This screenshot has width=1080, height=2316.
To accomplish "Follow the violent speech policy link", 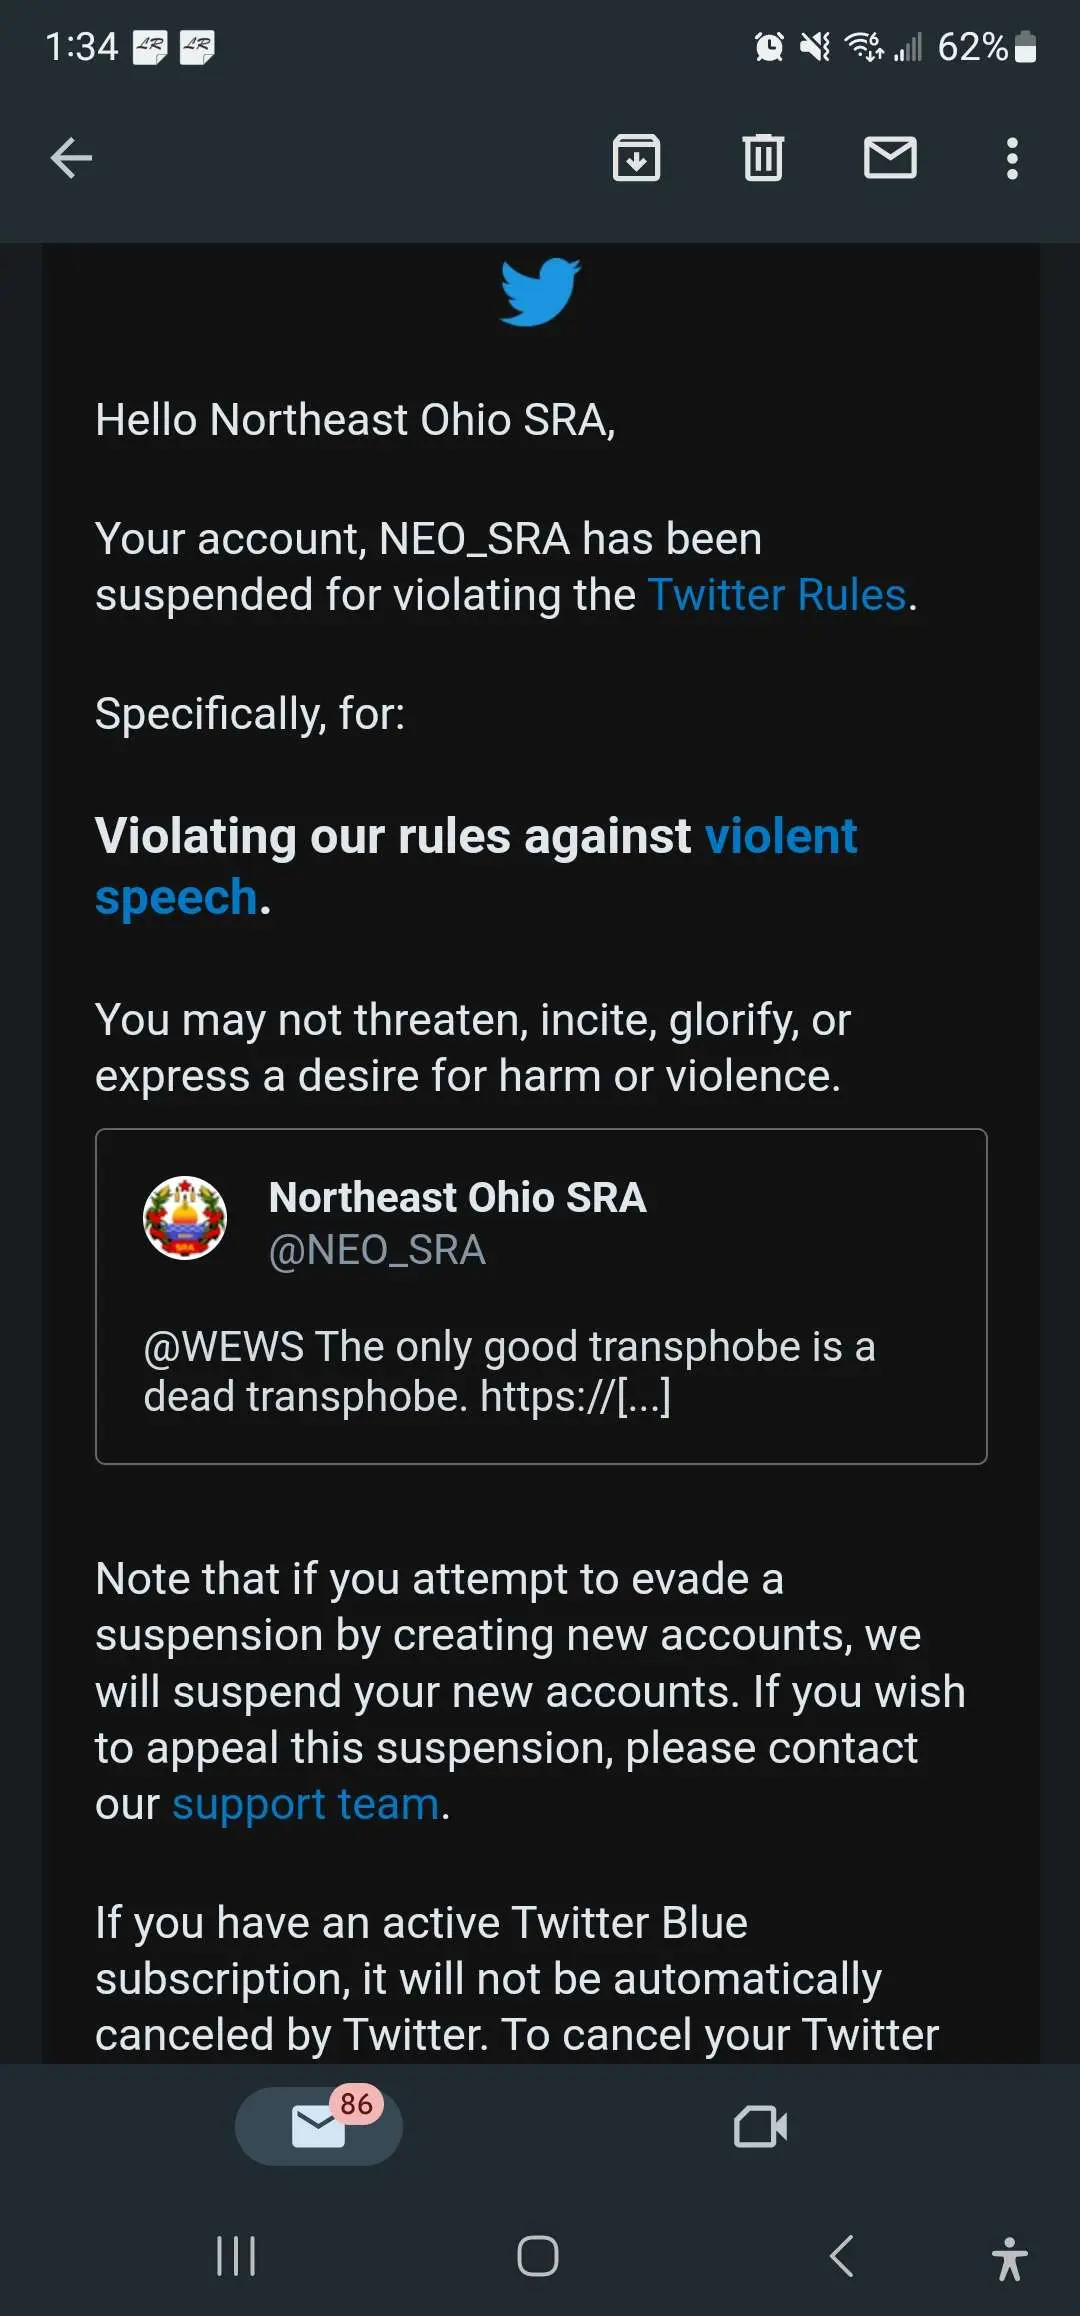I will 780,836.
